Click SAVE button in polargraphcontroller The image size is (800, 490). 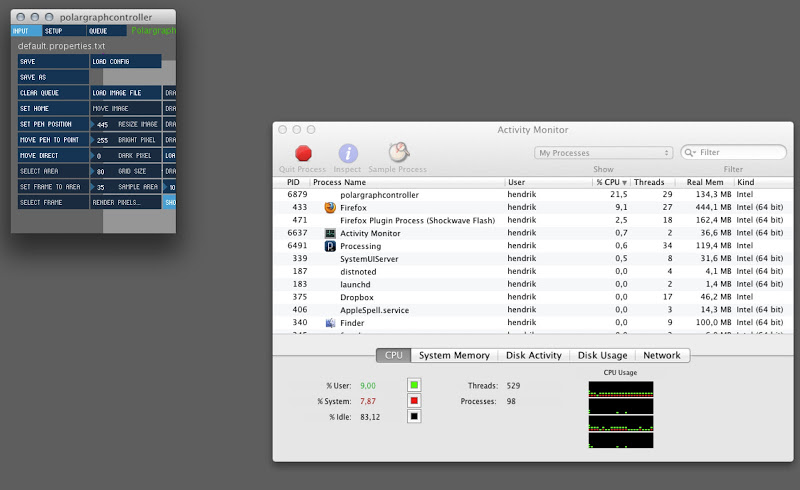point(53,61)
